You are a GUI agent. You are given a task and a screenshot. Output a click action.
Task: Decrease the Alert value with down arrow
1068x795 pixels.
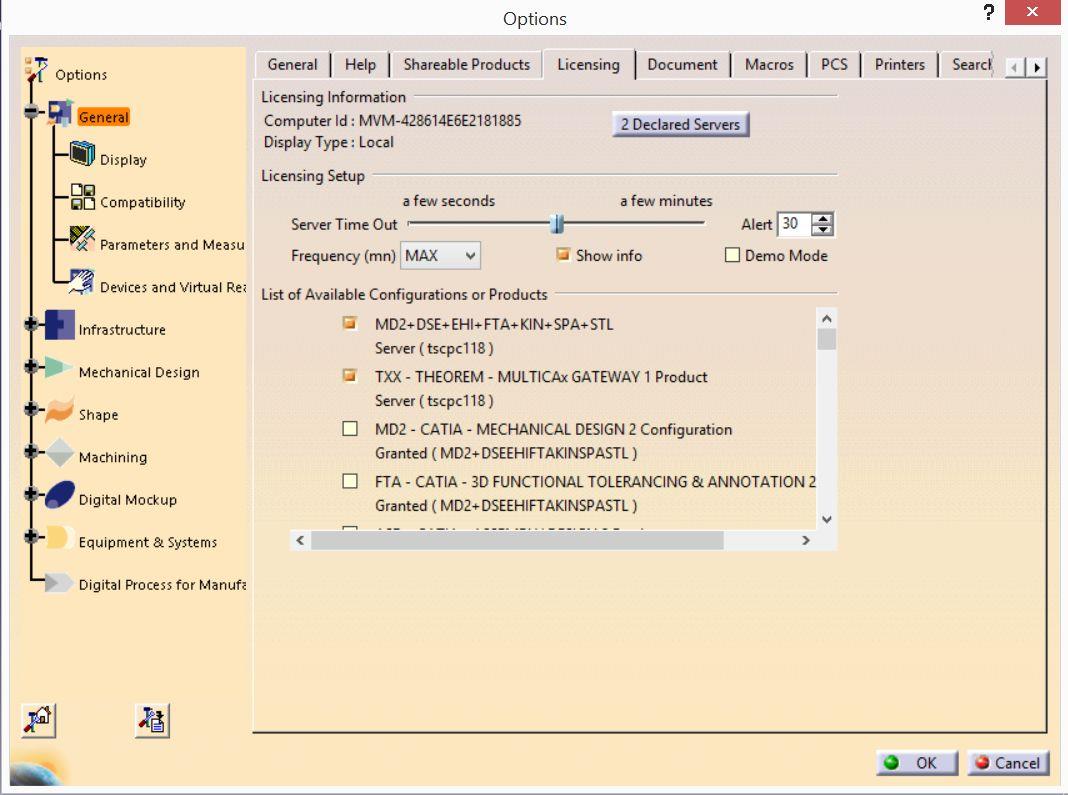pyautogui.click(x=823, y=230)
